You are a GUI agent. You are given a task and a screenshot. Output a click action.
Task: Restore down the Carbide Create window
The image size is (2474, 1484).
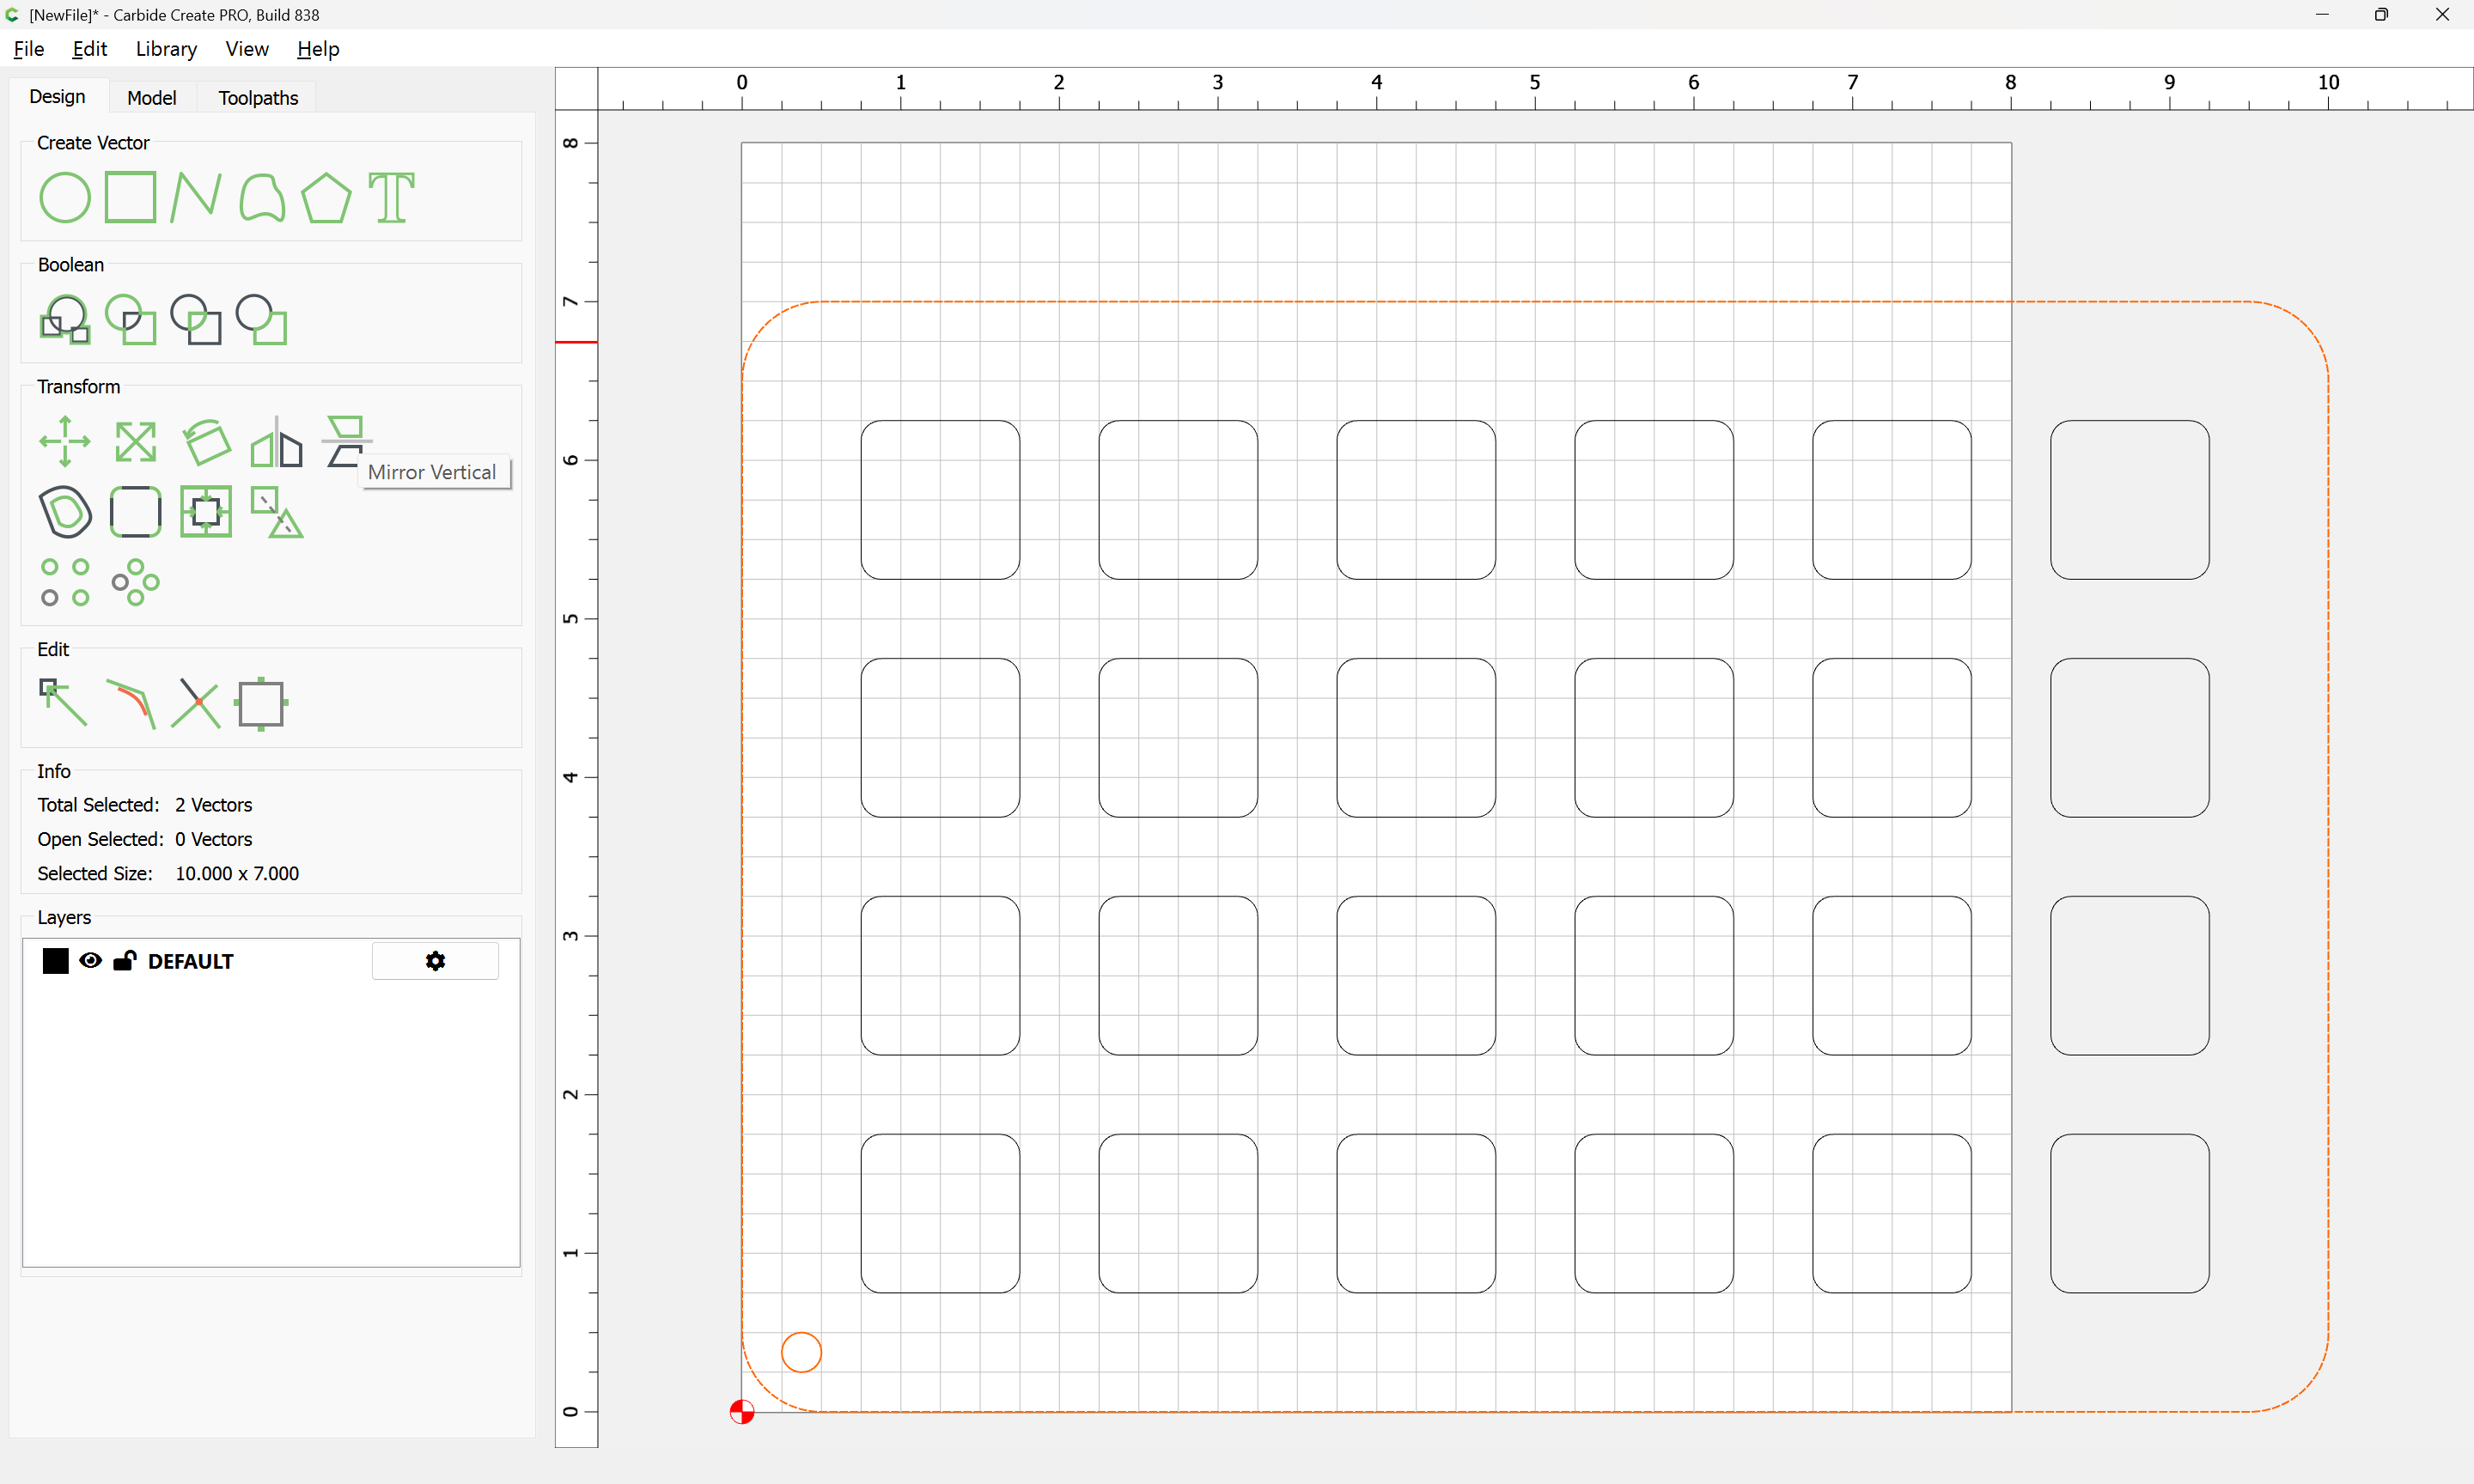(2381, 14)
